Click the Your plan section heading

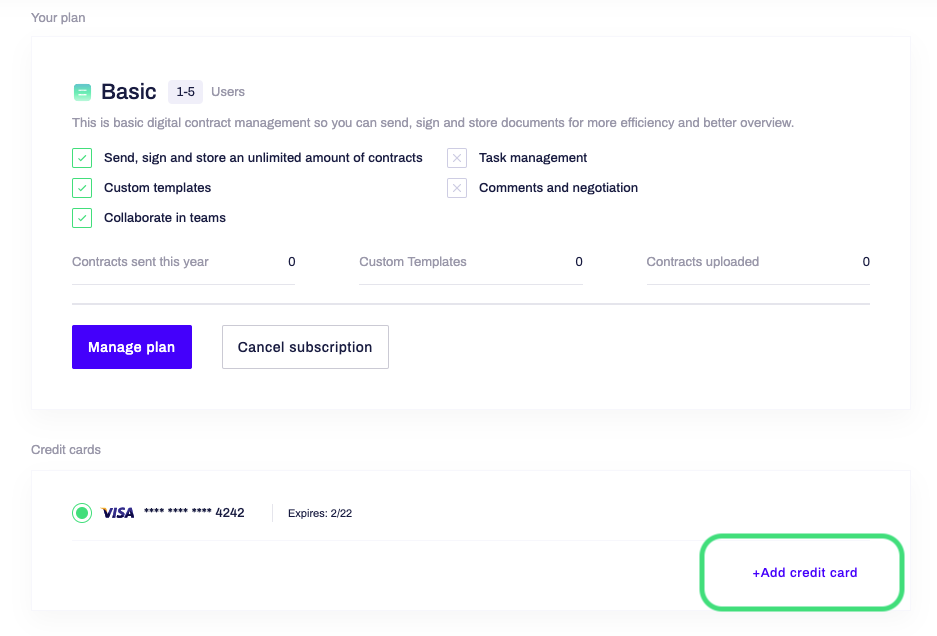58,18
